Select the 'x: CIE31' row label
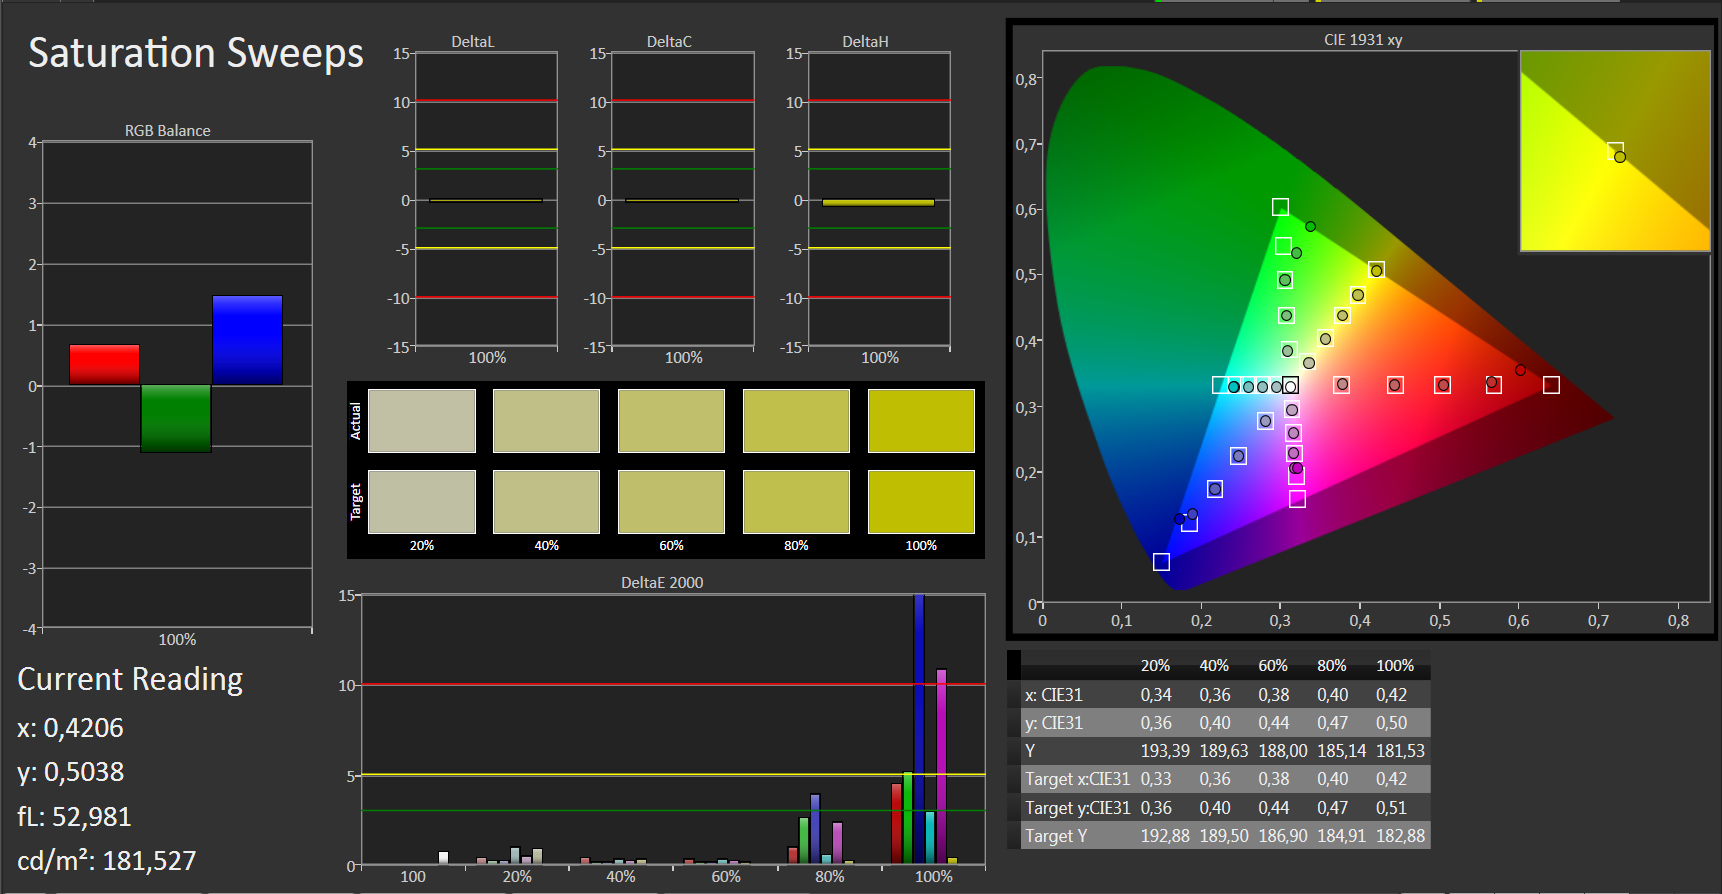Screen dimensions: 1722x894 coord(1053,694)
